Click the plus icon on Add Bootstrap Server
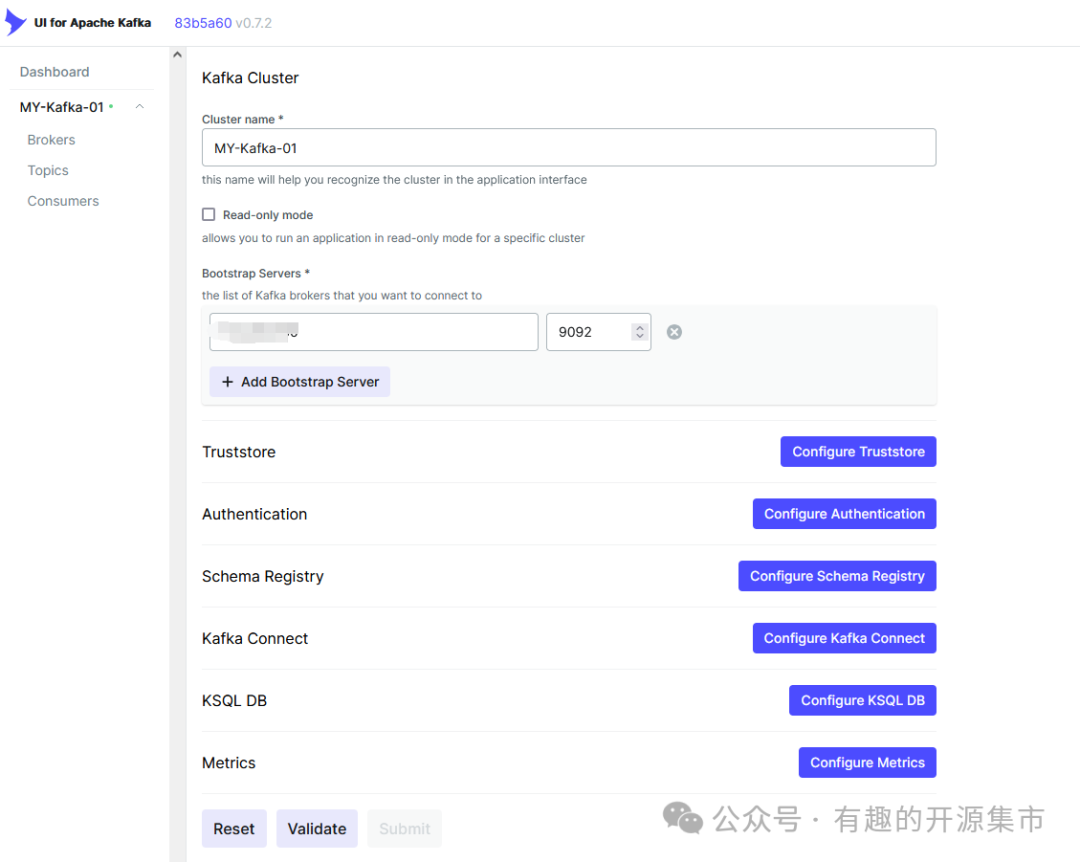The width and height of the screenshot is (1080, 862). 227,382
